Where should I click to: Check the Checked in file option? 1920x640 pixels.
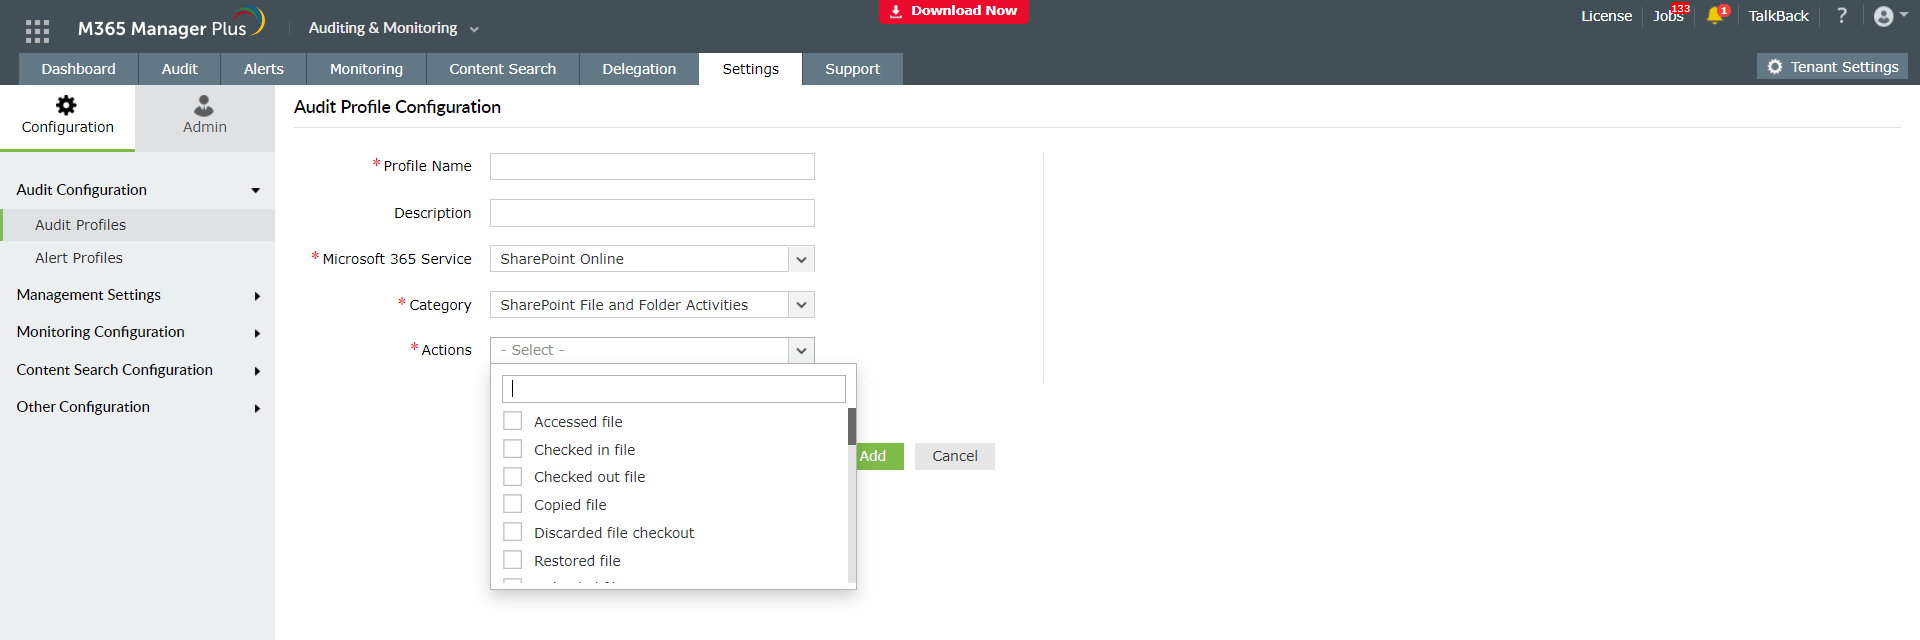click(513, 449)
